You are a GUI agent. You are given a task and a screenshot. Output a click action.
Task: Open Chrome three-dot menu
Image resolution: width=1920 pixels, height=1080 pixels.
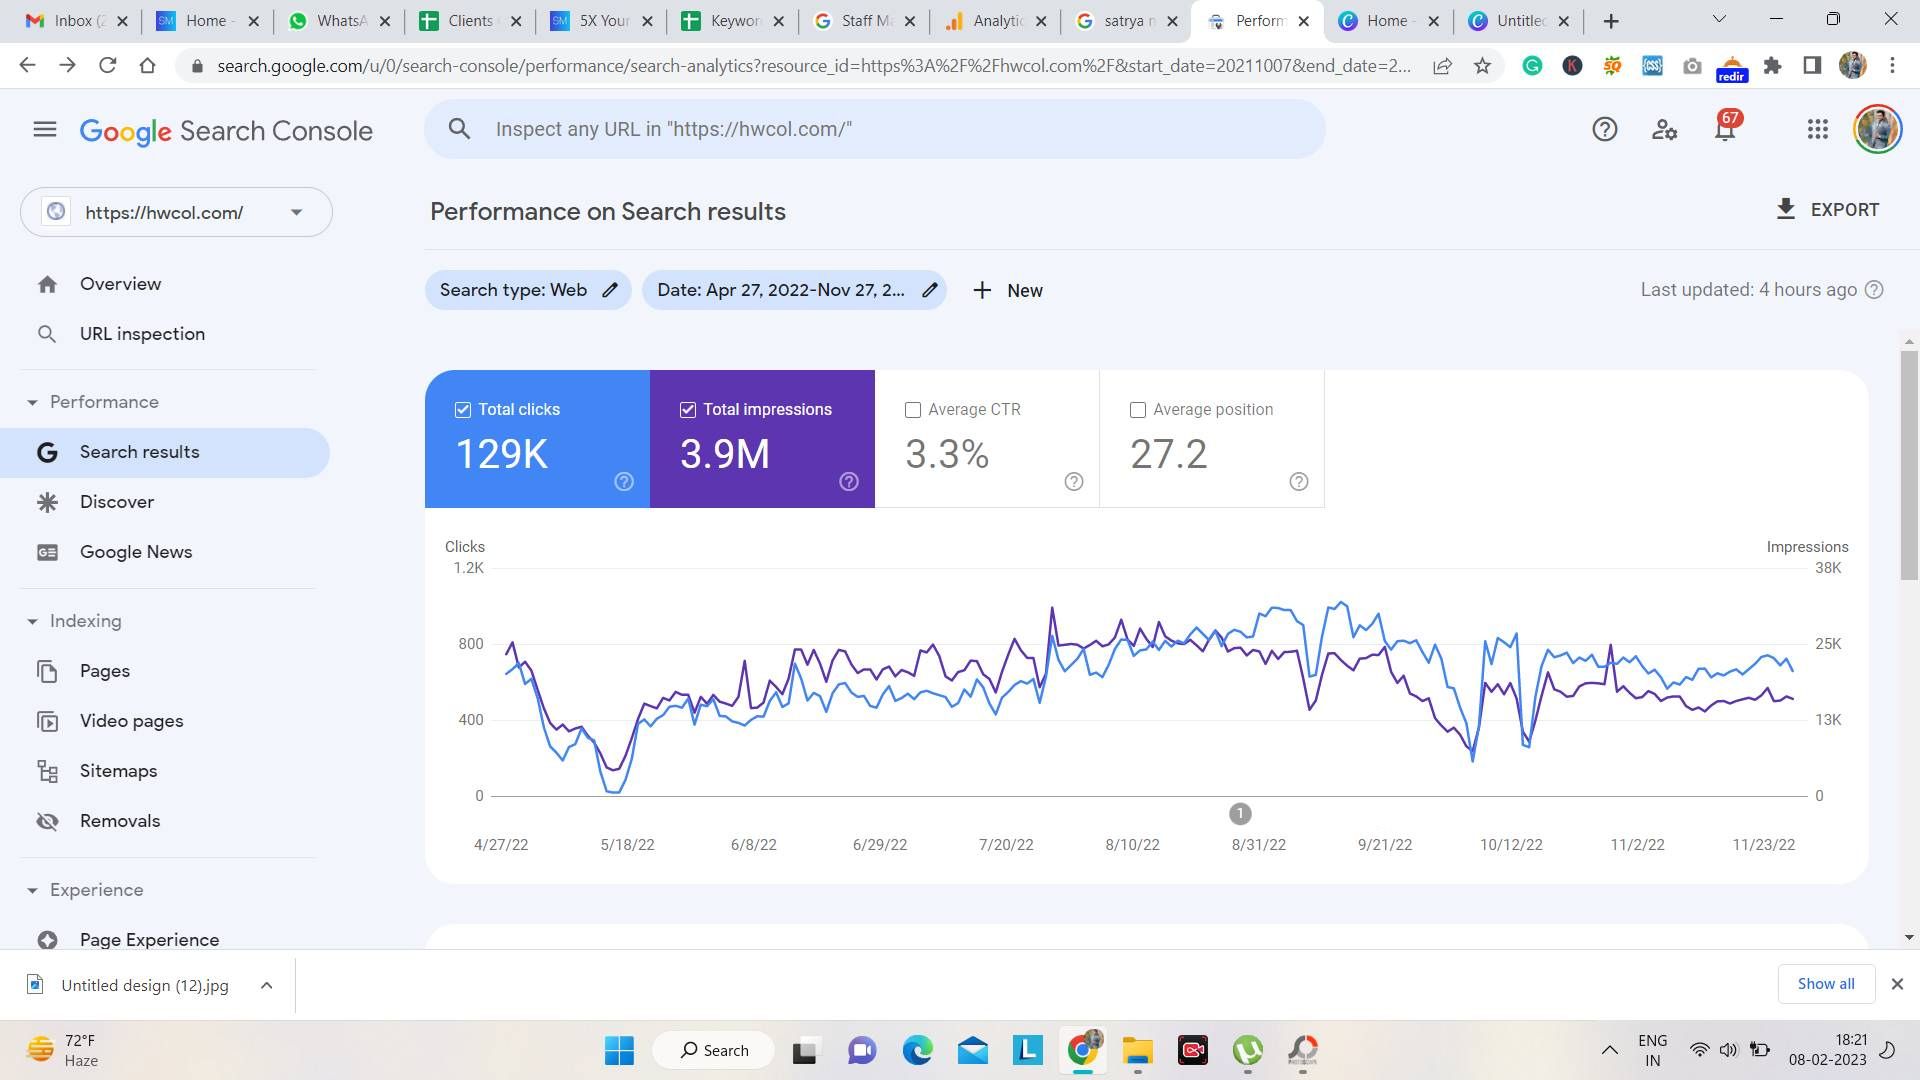pos(1892,66)
